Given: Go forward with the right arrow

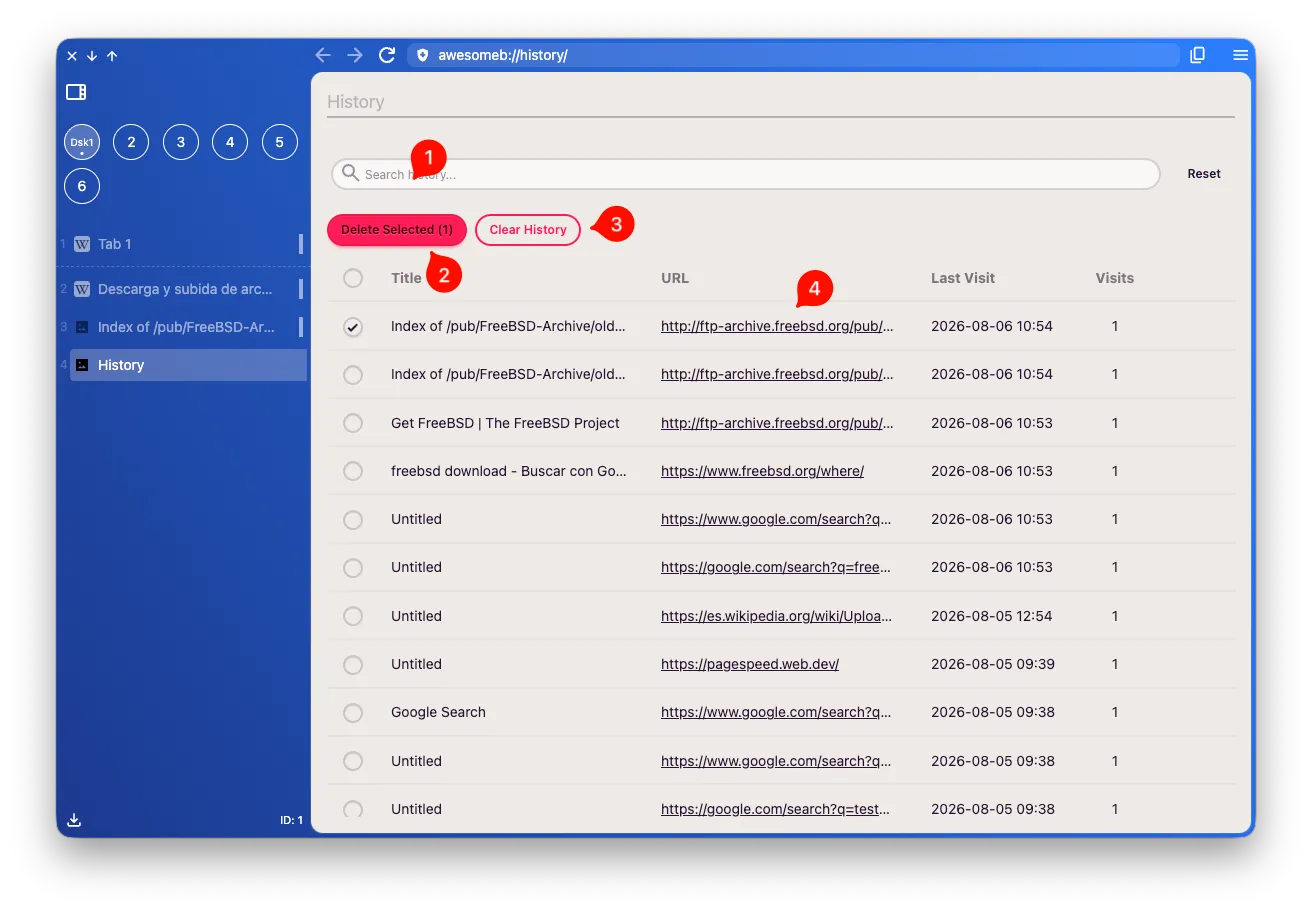Looking at the screenshot, I should click(355, 55).
